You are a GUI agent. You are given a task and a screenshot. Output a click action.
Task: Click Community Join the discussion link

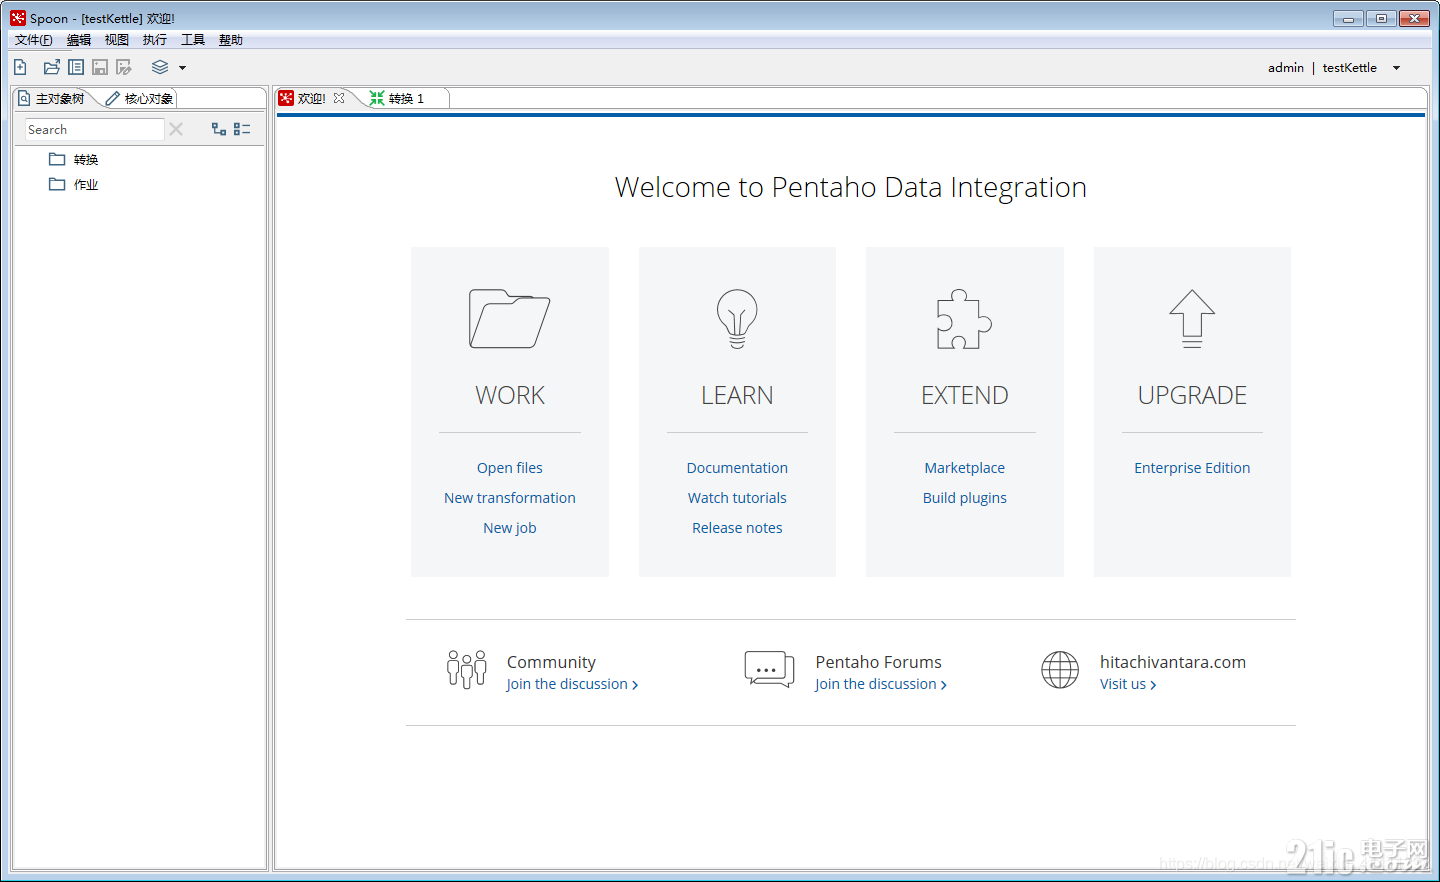[572, 684]
